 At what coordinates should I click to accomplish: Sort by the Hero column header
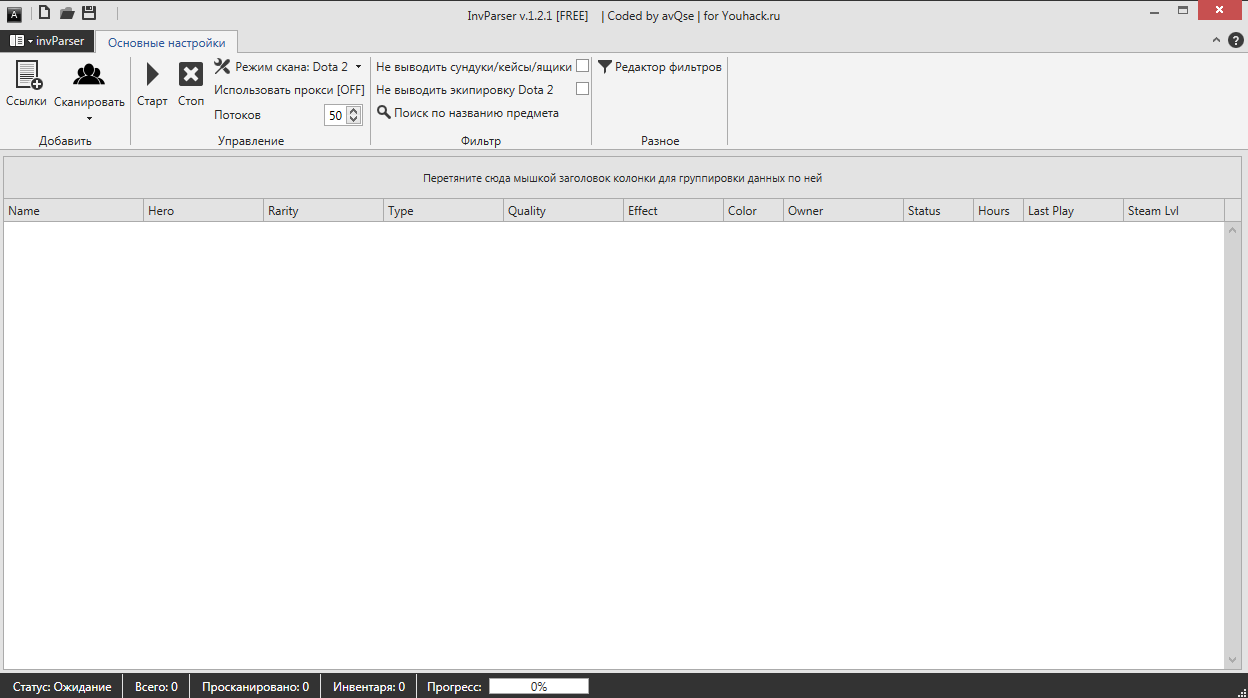[x=204, y=211]
